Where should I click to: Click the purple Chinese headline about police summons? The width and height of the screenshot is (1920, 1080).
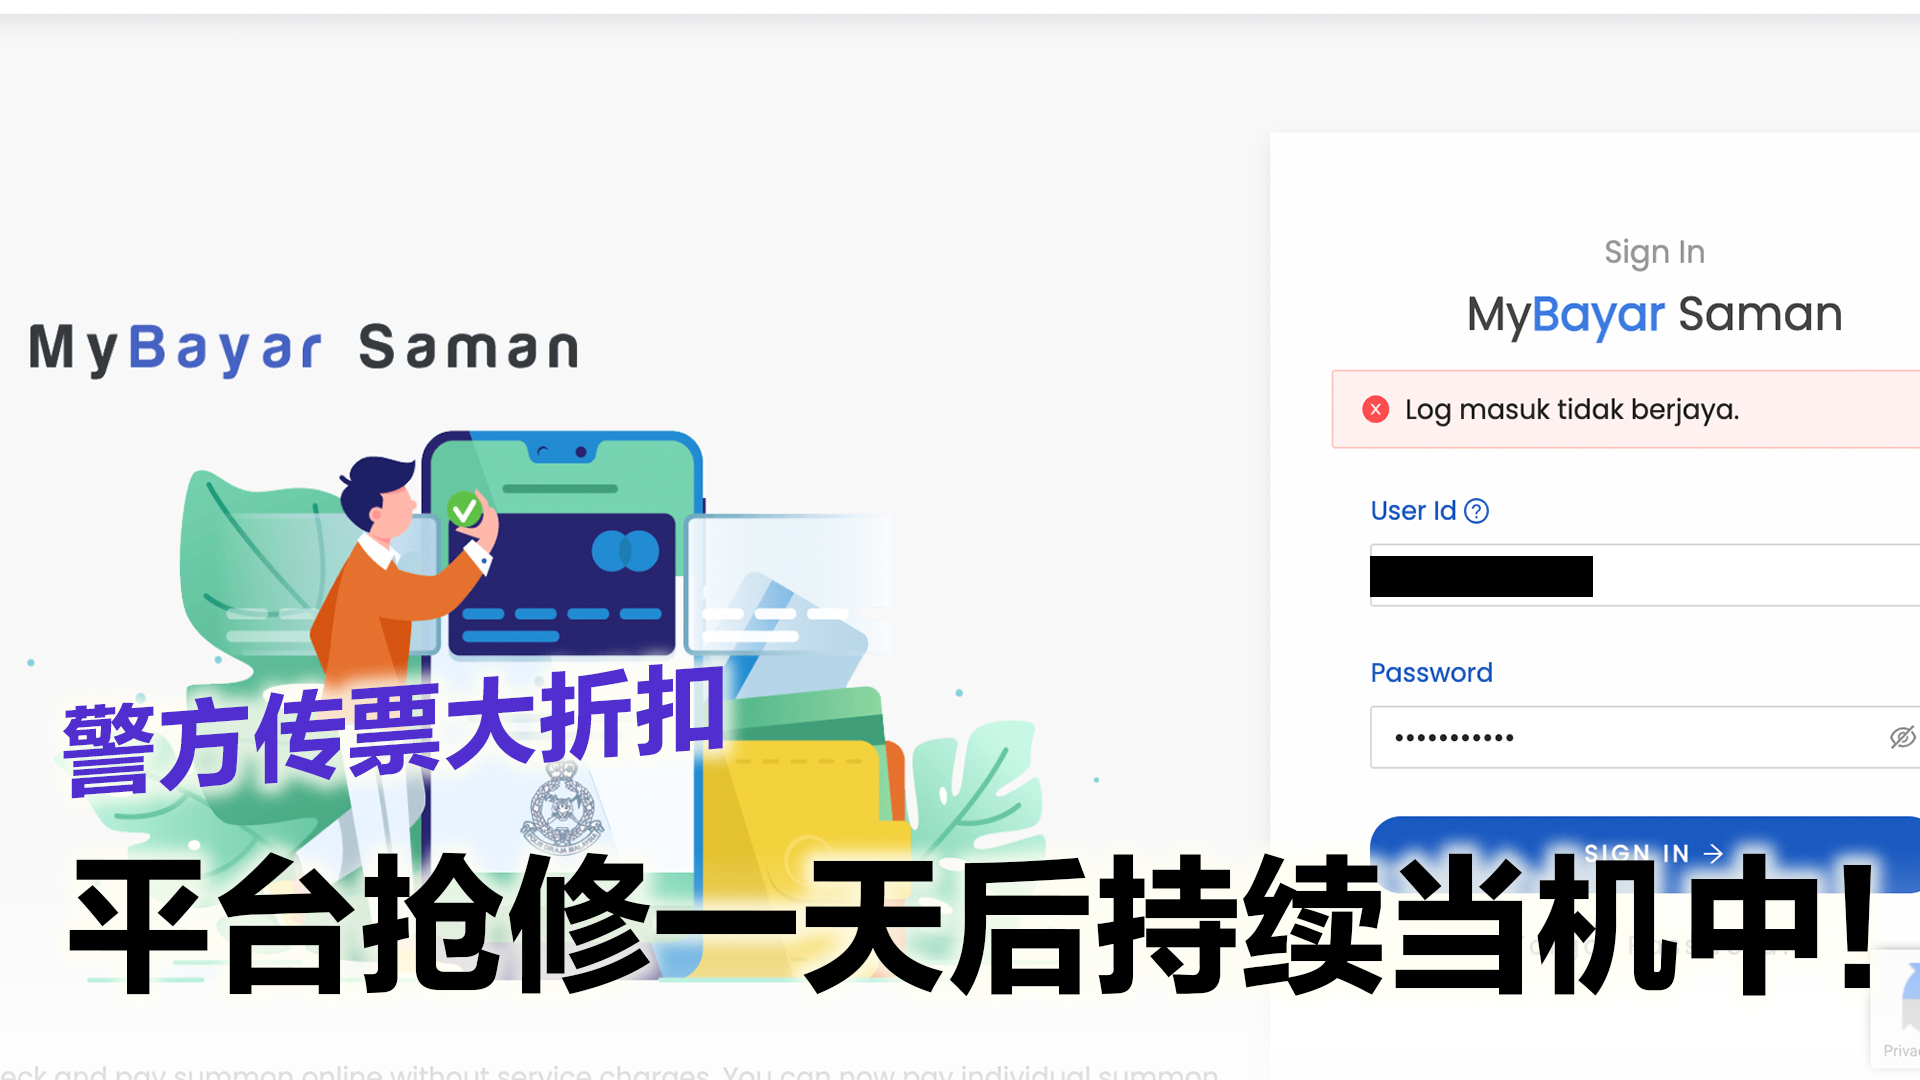click(393, 733)
